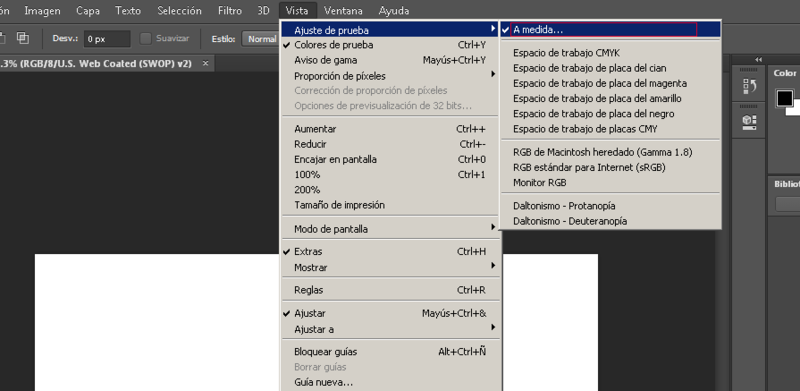Click the white background color swatch
800x391 pixels.
click(795, 110)
